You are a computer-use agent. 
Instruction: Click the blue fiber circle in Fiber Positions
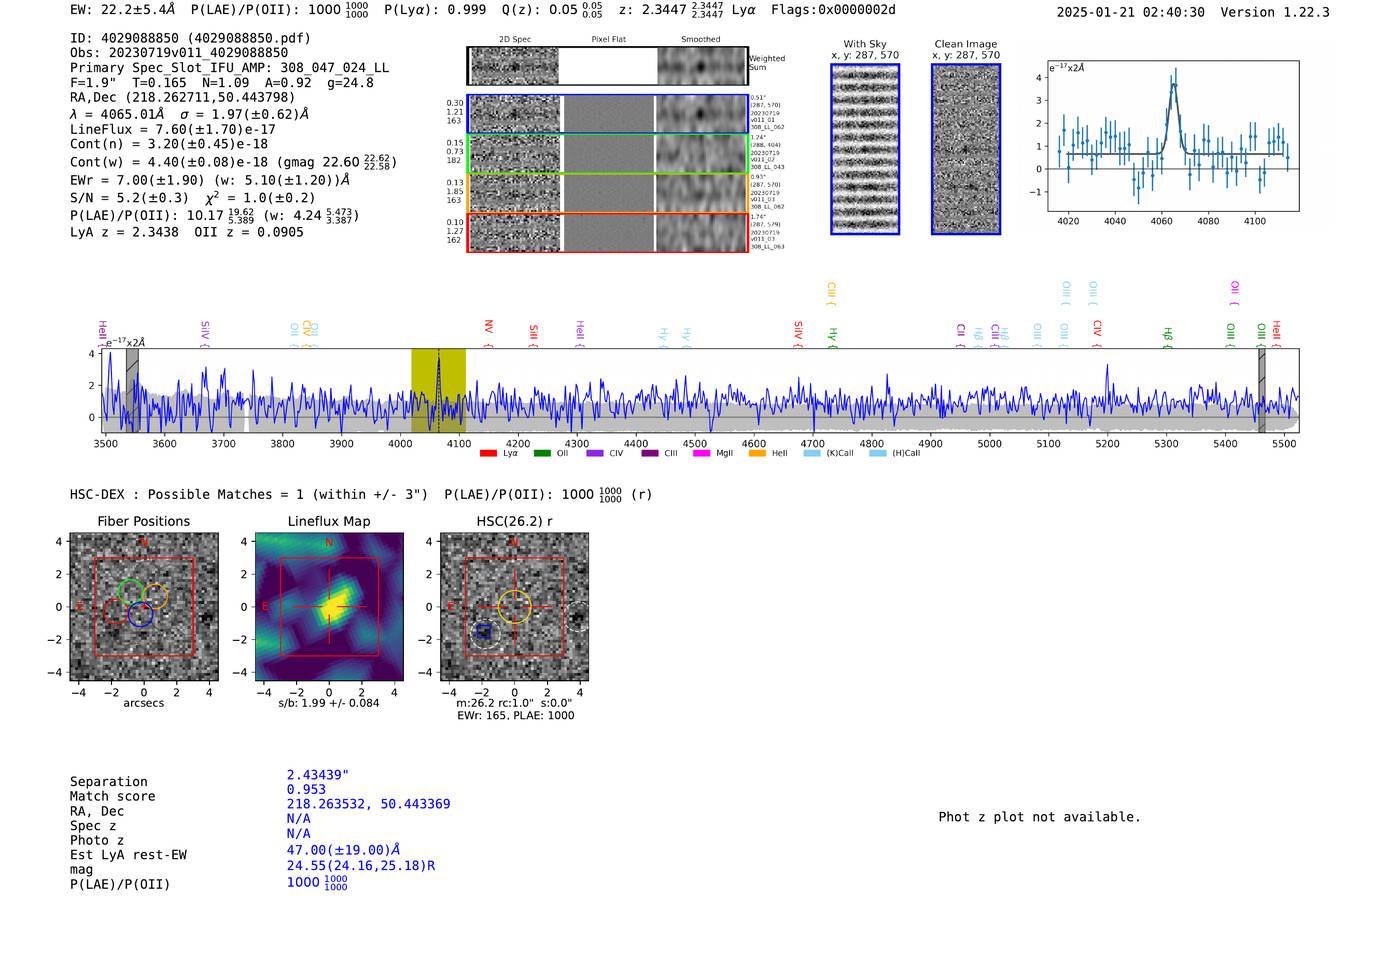coord(140,616)
